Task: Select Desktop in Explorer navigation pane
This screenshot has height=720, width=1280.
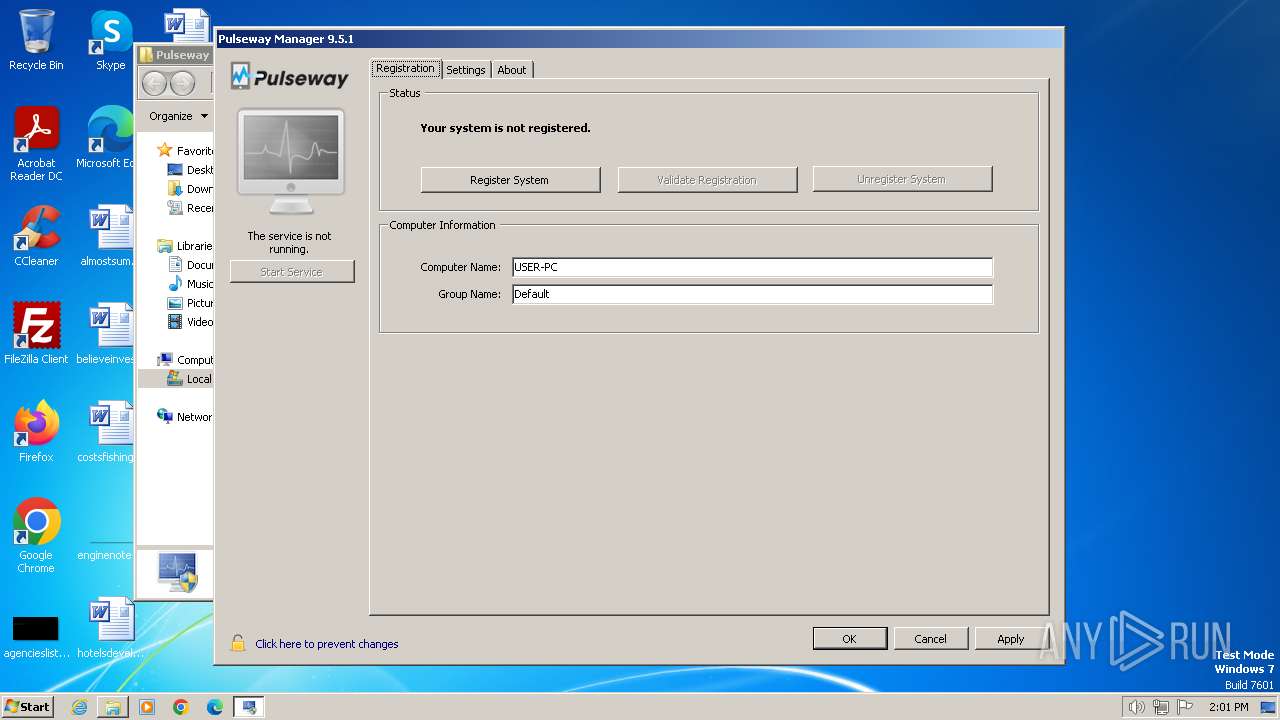Action: tap(191, 170)
